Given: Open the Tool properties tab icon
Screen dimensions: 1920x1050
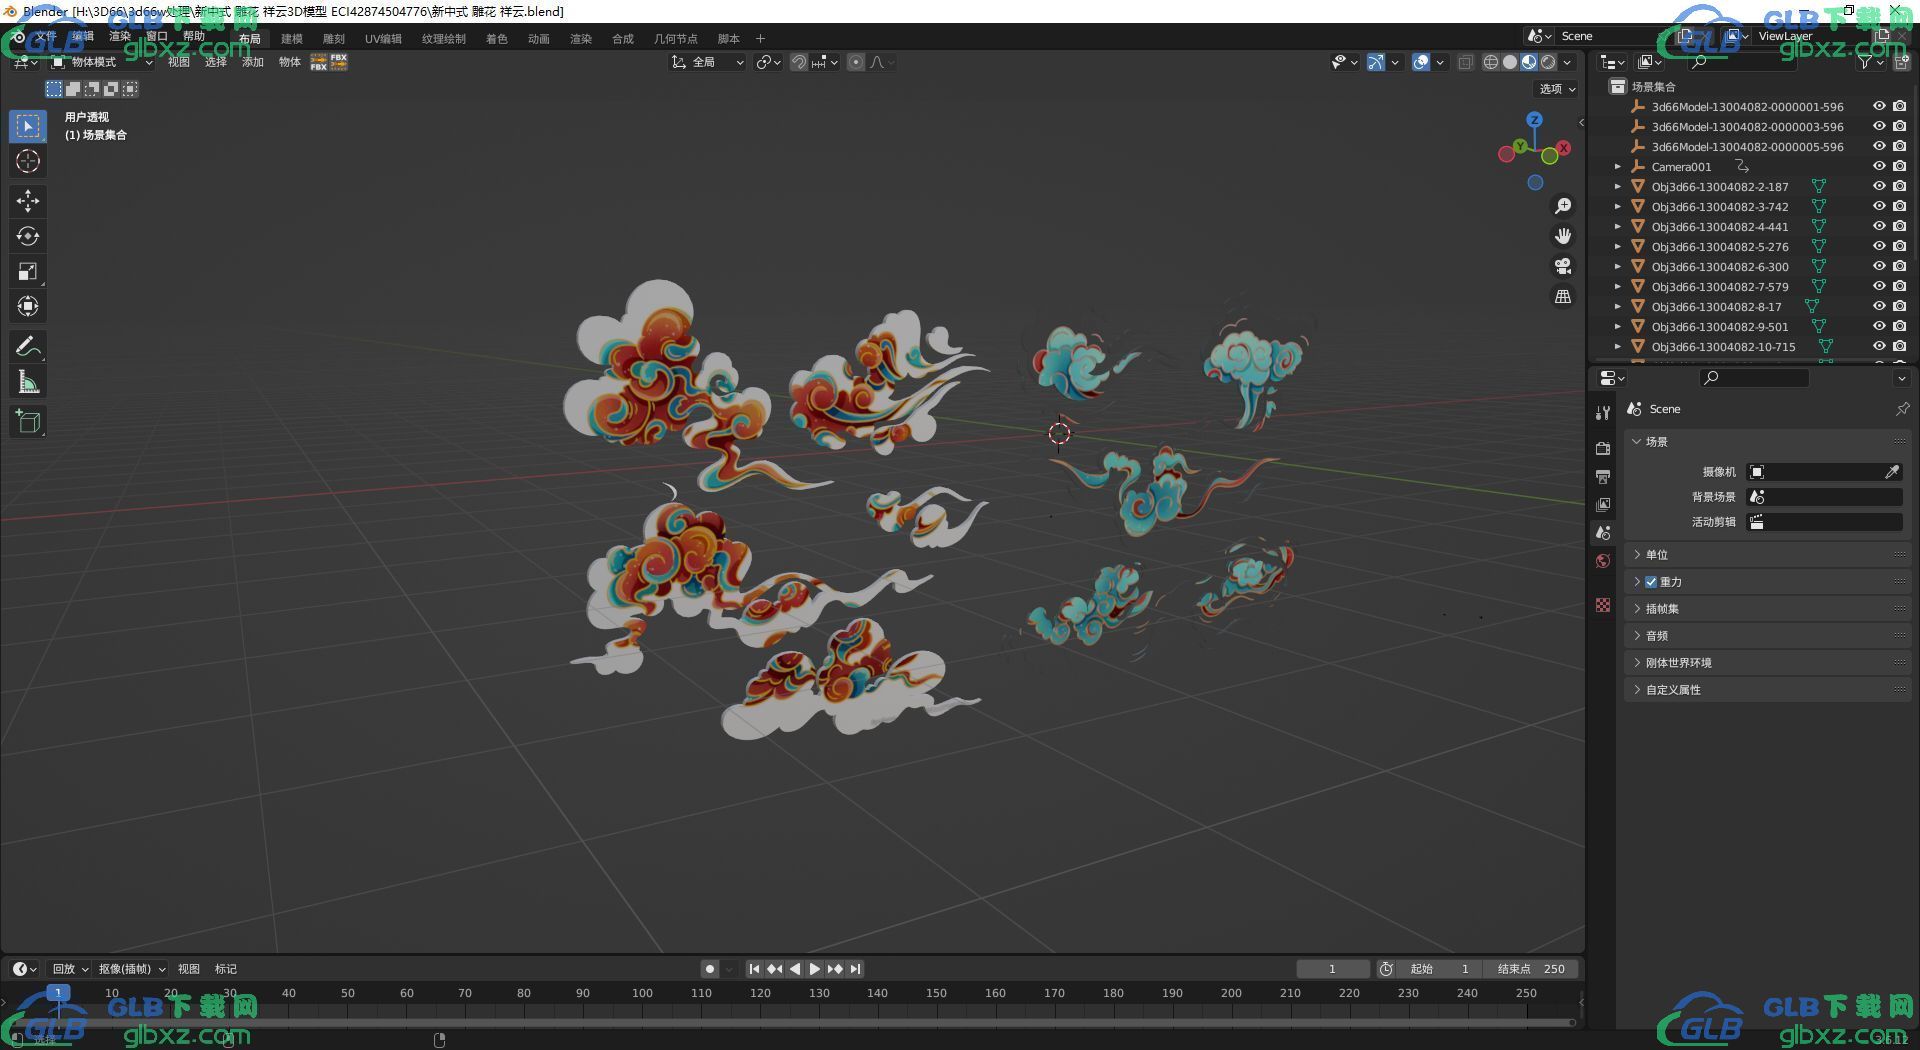Looking at the screenshot, I should (x=1603, y=412).
